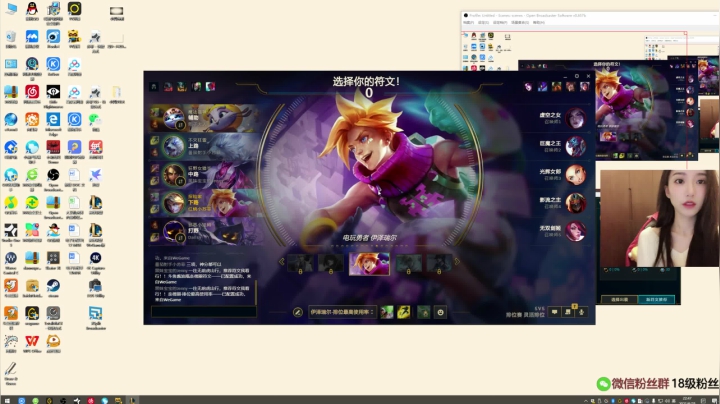This screenshot has width=720, height=404.
Task: Open the emote selection smiley icon
Action: [440, 313]
